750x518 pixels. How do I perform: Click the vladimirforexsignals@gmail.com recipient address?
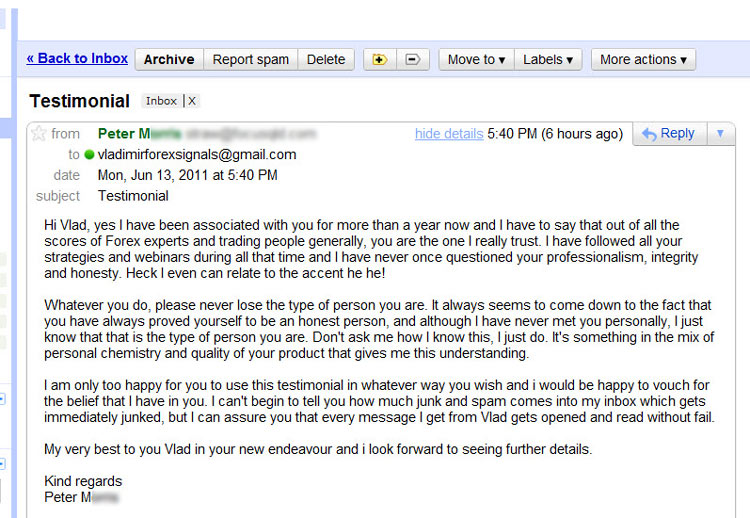(x=197, y=154)
